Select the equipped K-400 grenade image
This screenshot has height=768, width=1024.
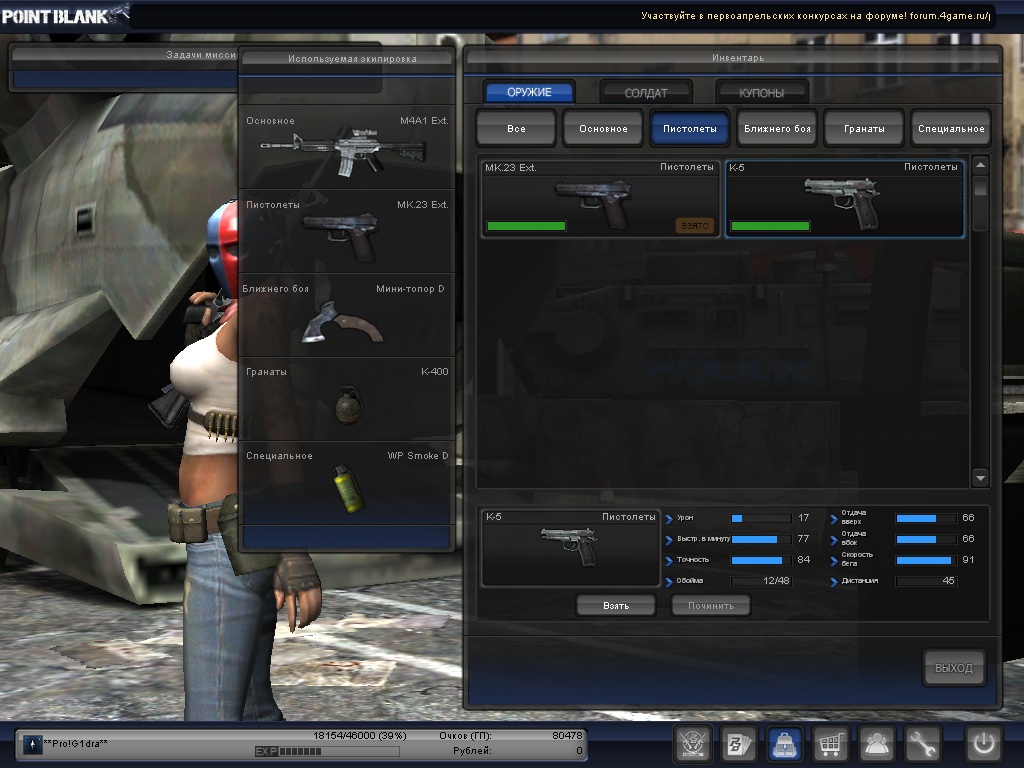[348, 405]
